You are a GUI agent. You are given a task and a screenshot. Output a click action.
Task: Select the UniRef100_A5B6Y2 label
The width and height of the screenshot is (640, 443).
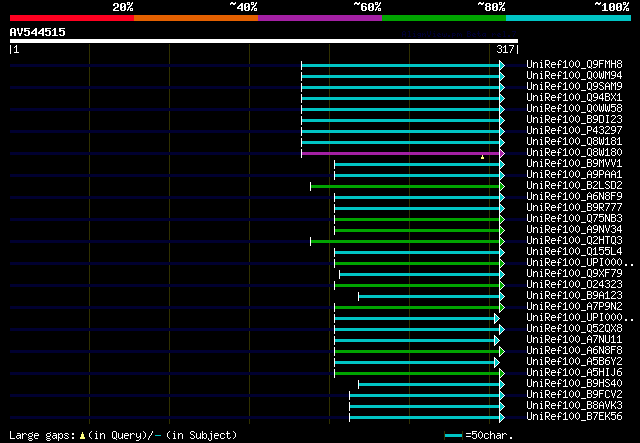[574, 362]
